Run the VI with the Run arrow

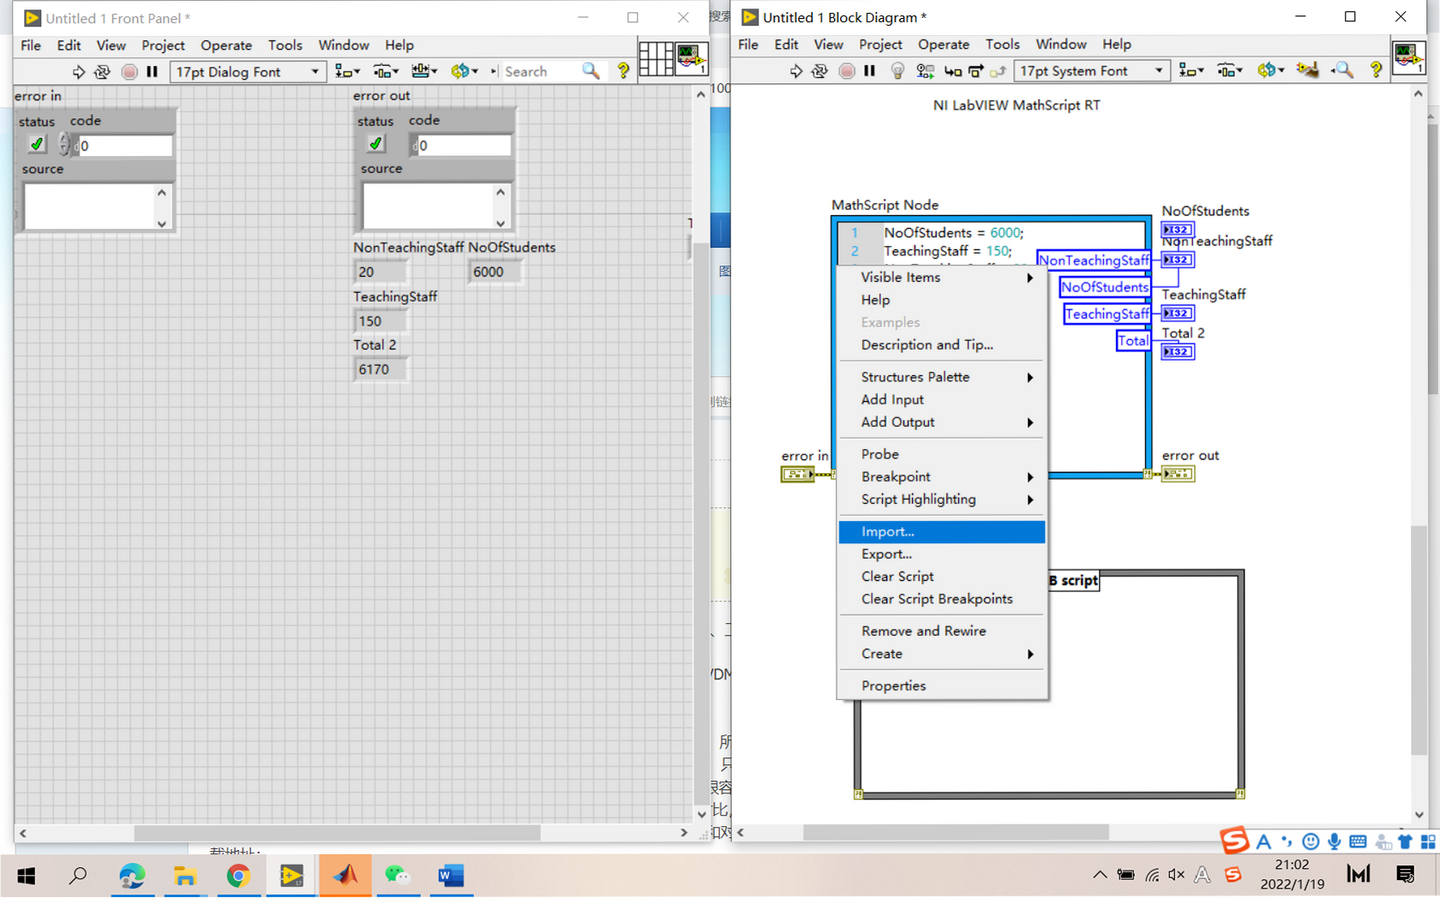796,70
